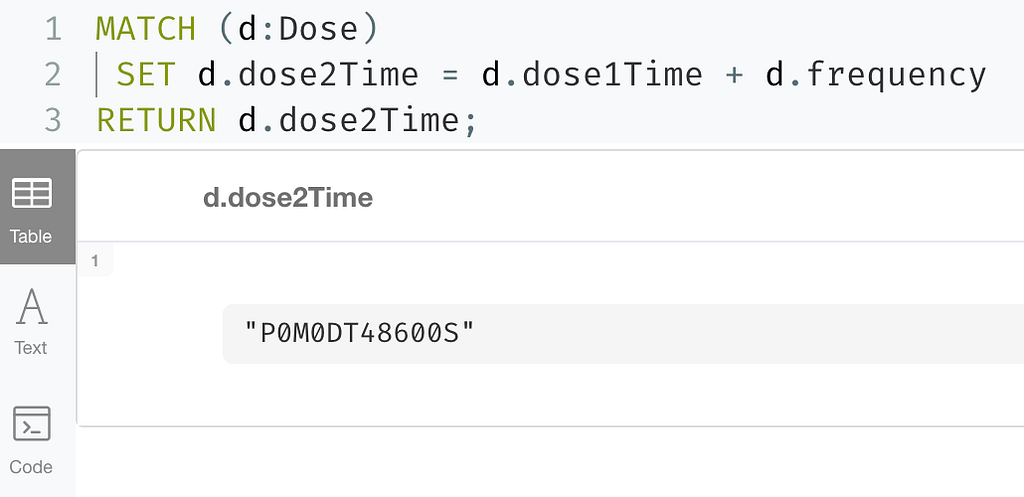Click the 'Text' label in the sidebar

click(x=31, y=347)
